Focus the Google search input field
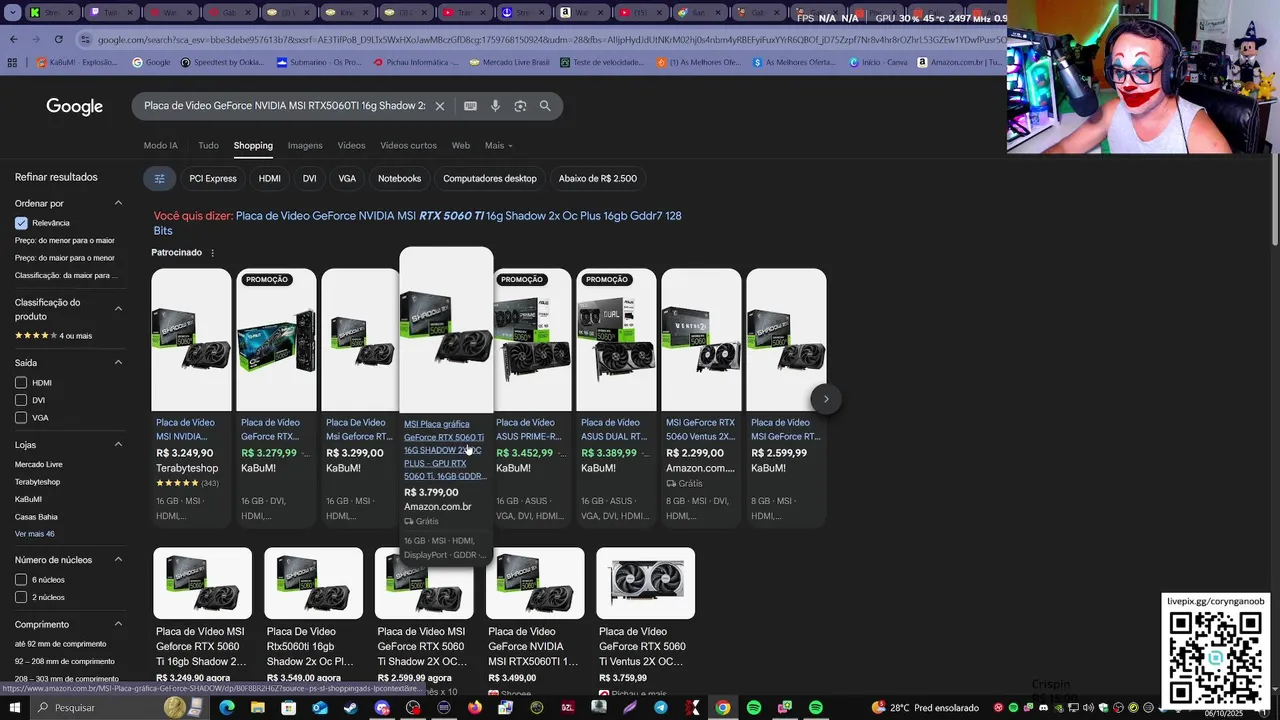 tap(284, 106)
